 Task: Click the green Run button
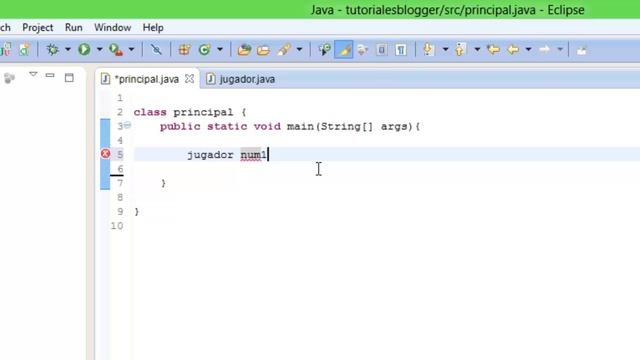pyautogui.click(x=84, y=50)
